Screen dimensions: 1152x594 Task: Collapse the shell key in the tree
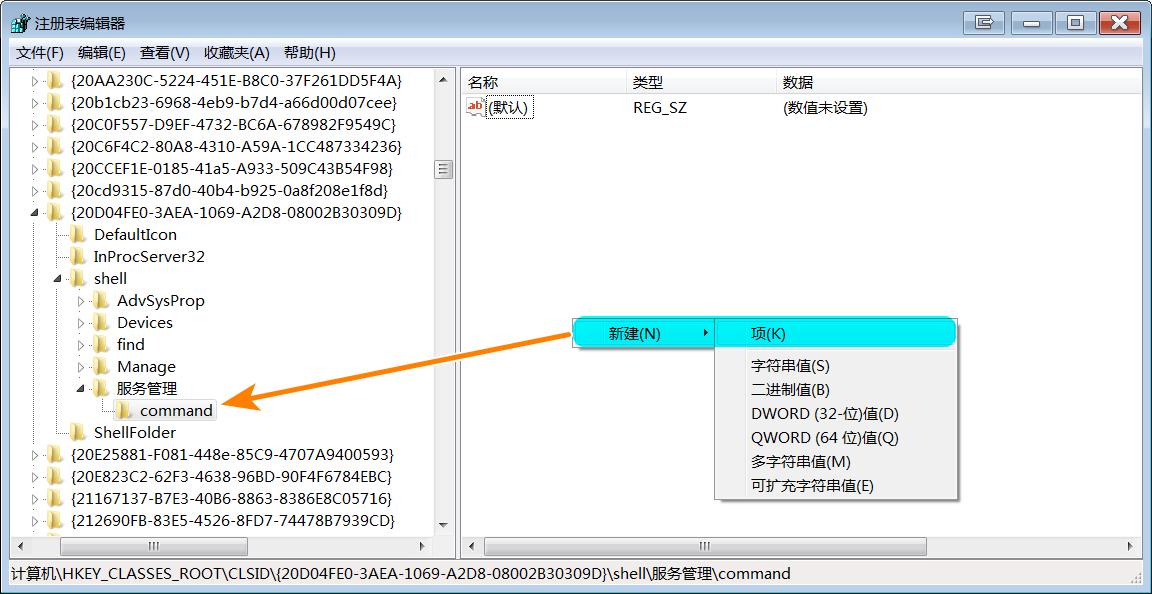pos(57,278)
